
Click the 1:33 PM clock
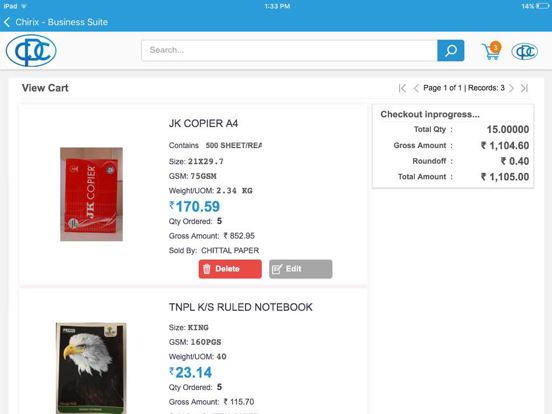tap(277, 6)
